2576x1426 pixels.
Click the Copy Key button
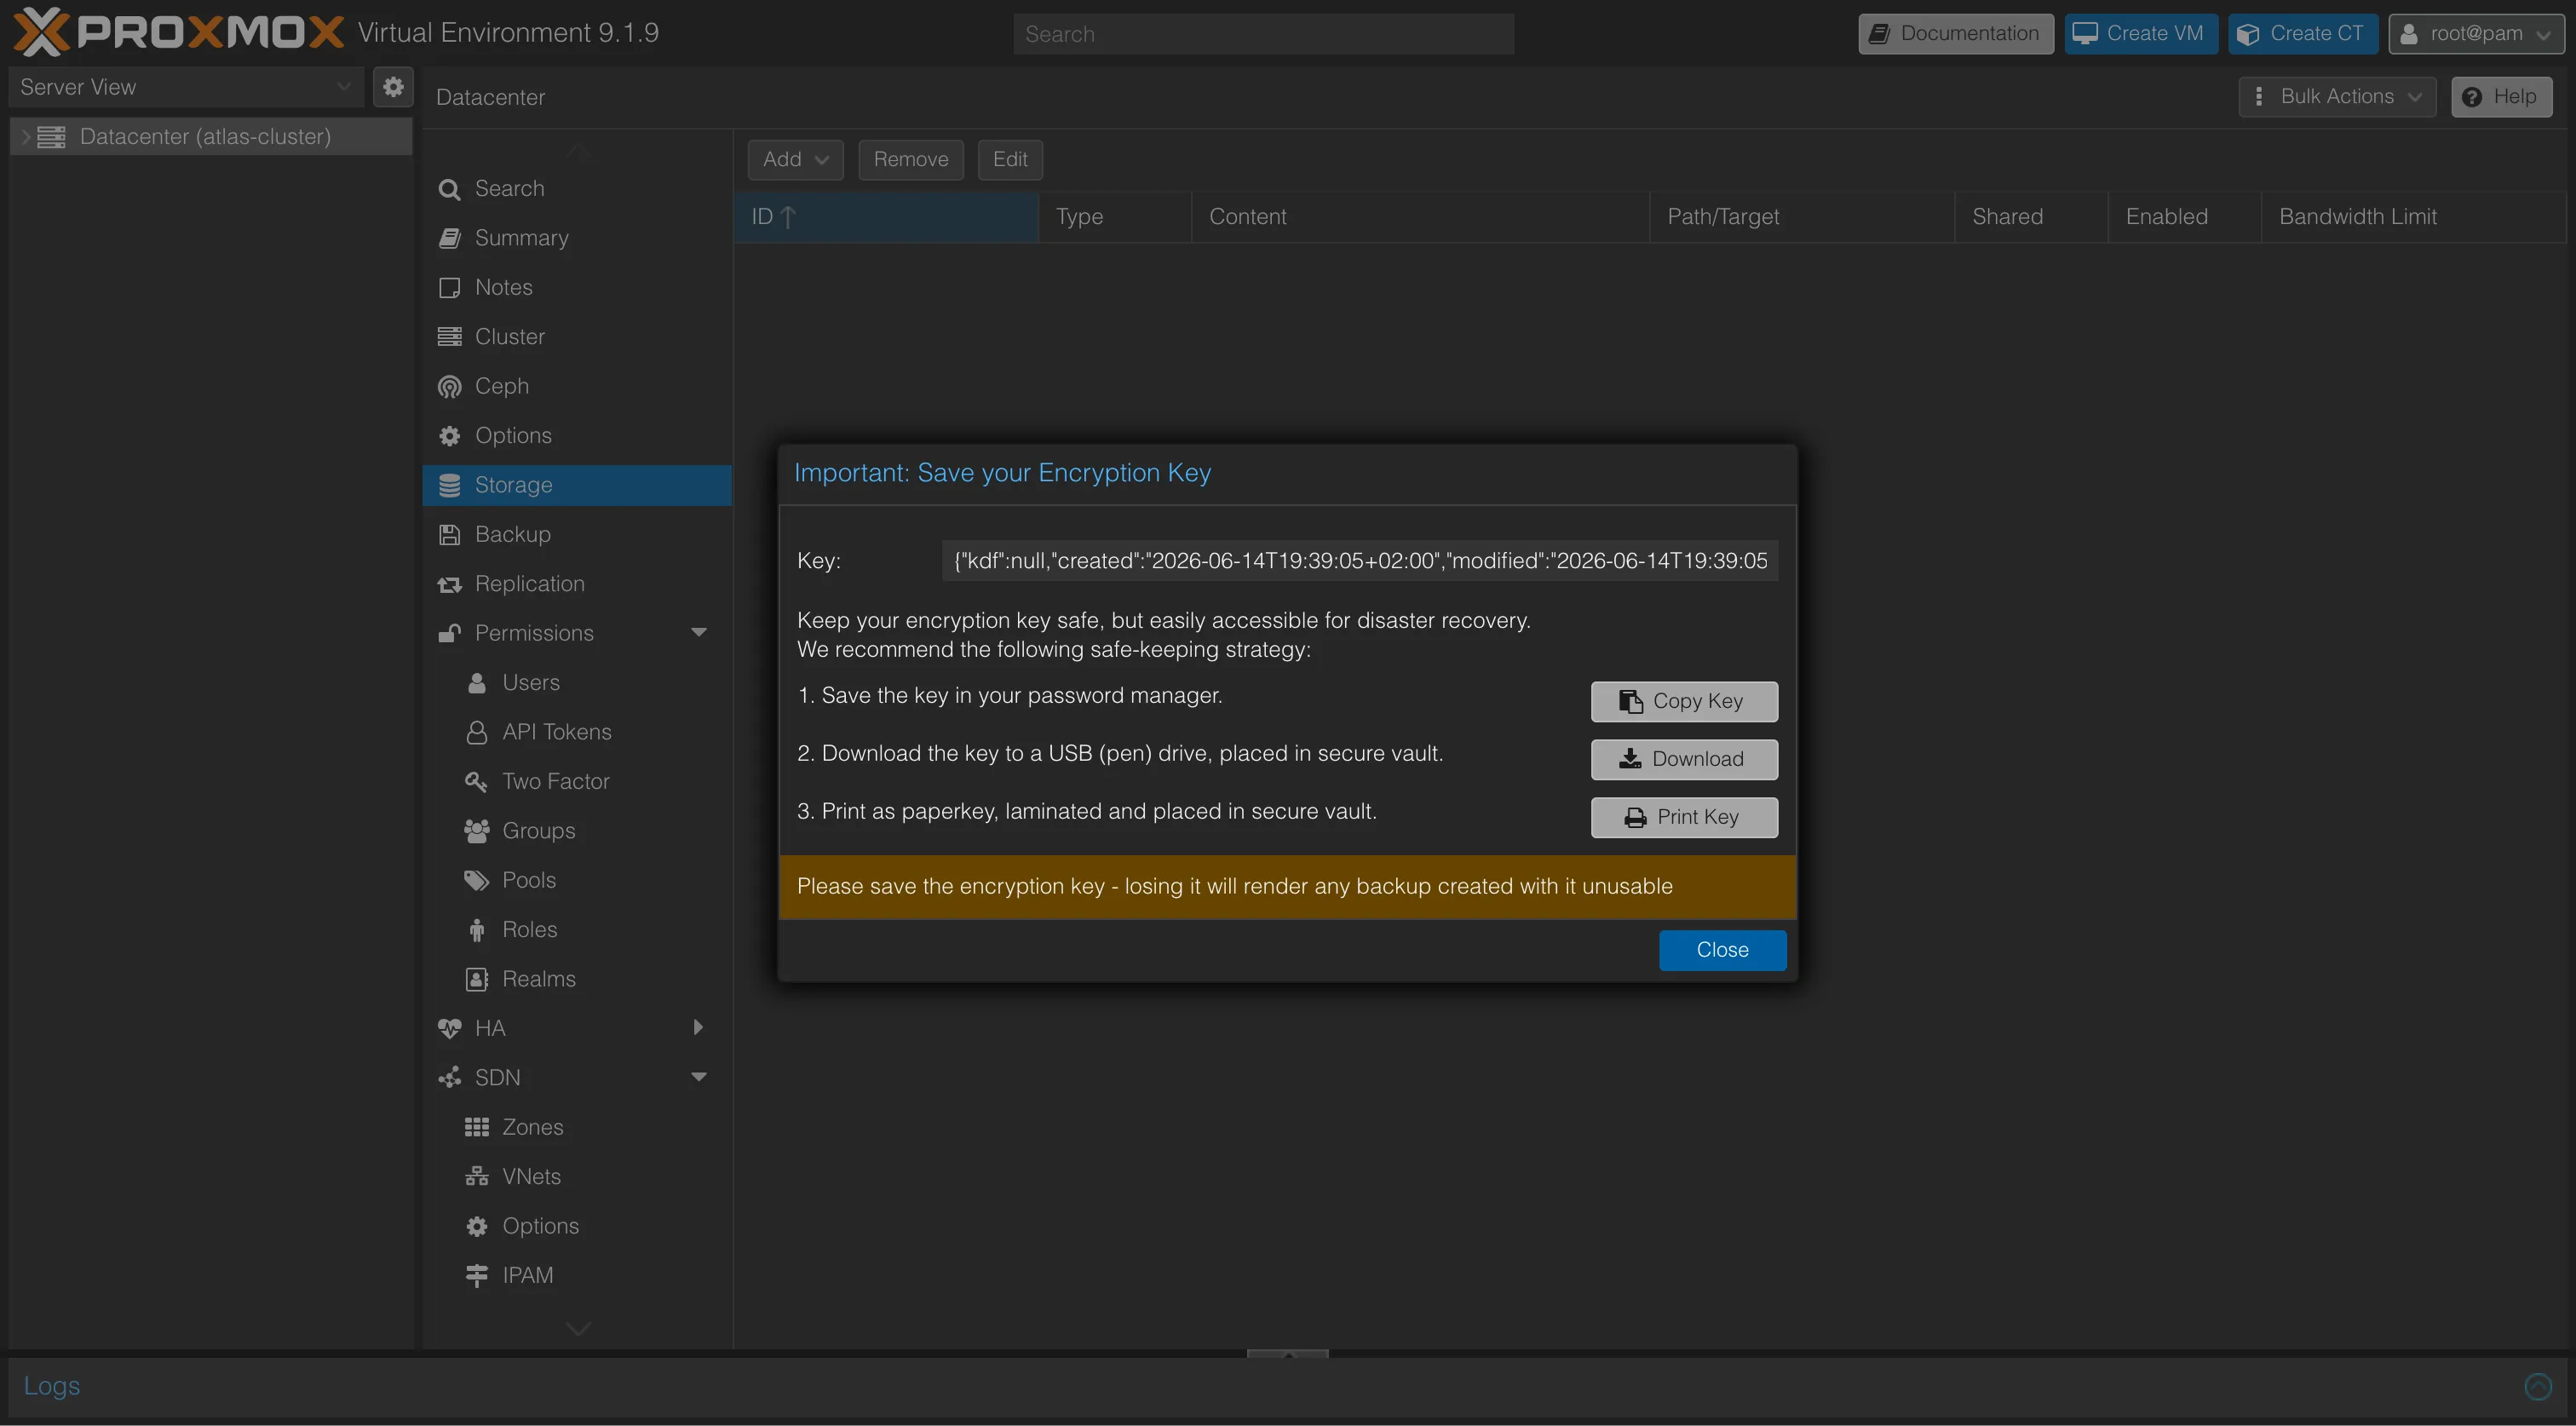1684,702
